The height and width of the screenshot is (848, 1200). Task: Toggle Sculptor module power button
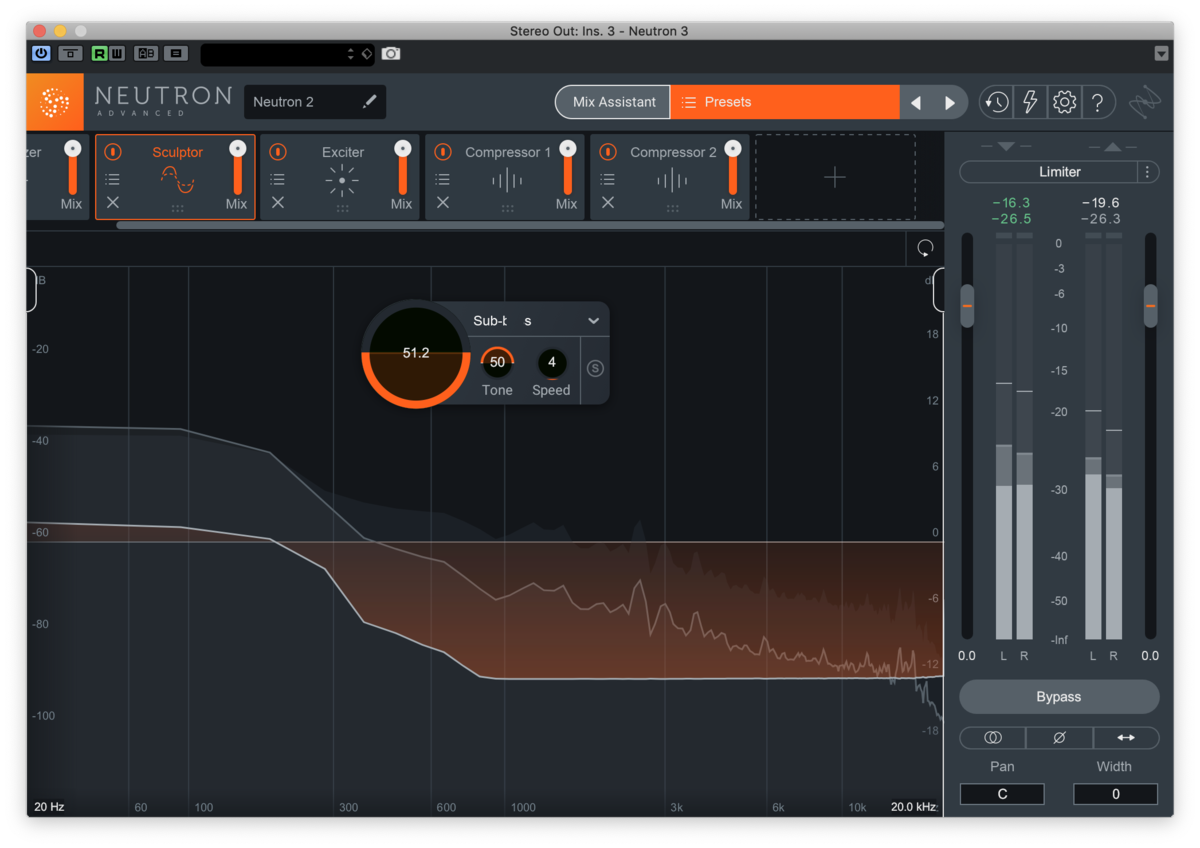113,152
